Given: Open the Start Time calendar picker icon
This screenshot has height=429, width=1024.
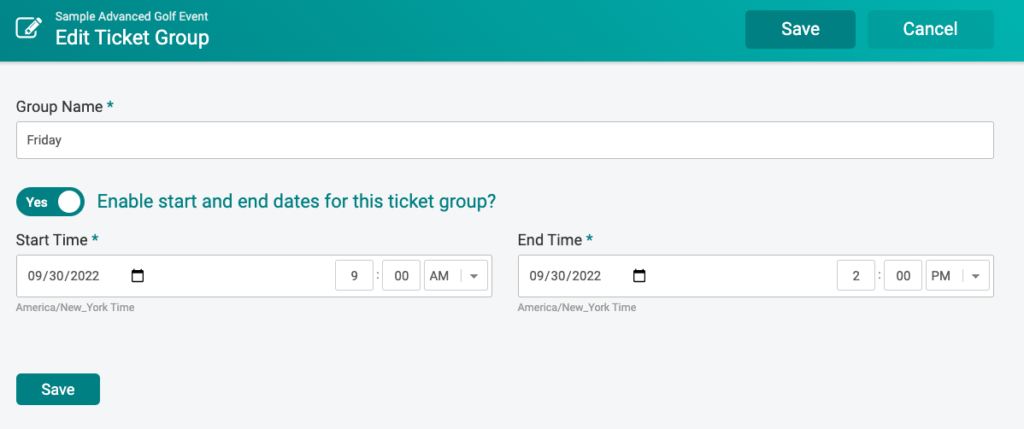Looking at the screenshot, I should (x=137, y=276).
